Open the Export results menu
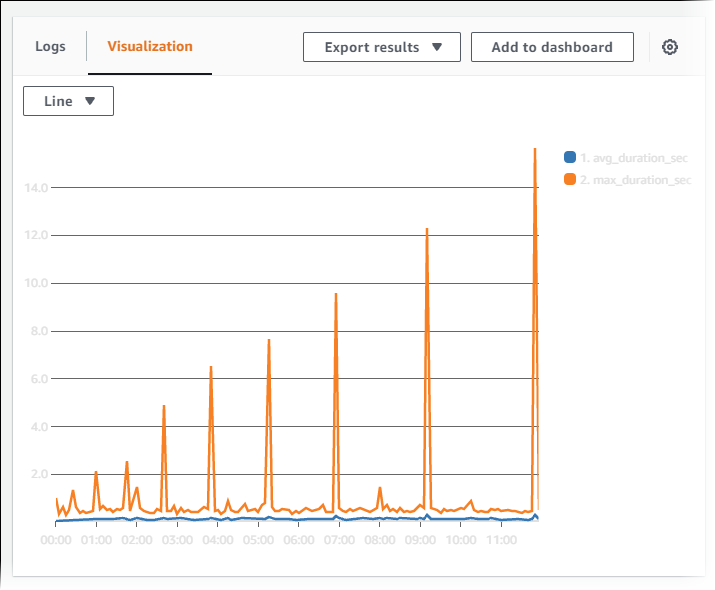The width and height of the screenshot is (715, 590). click(x=382, y=47)
